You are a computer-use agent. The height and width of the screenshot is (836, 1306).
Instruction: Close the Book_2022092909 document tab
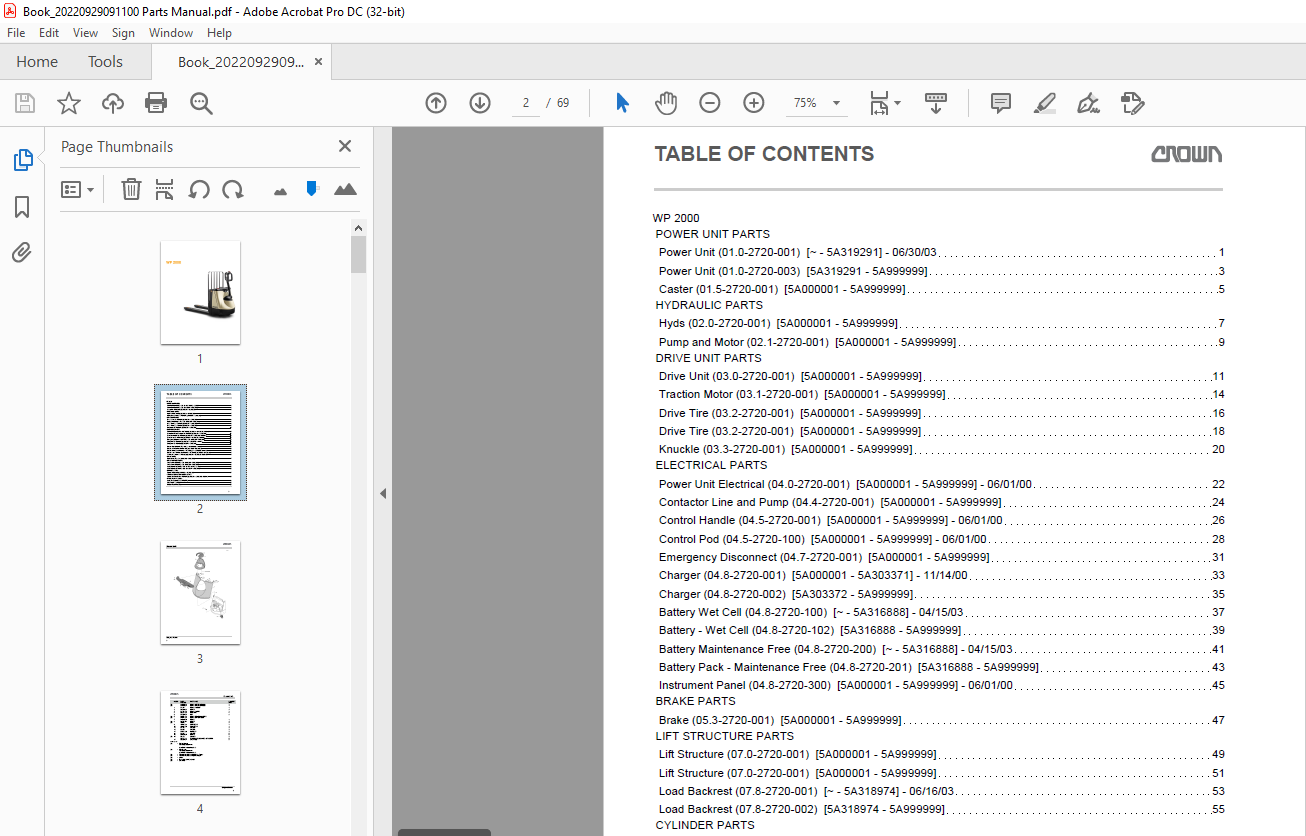coord(318,62)
